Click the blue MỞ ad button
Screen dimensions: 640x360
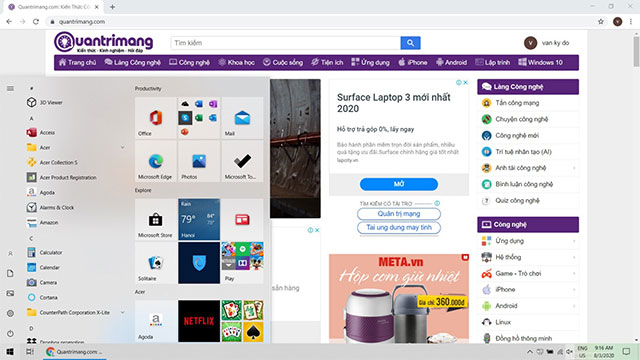(399, 184)
